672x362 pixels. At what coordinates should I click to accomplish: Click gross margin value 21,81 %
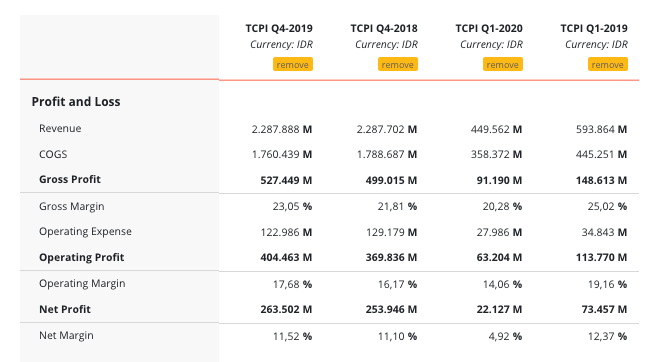click(x=397, y=206)
